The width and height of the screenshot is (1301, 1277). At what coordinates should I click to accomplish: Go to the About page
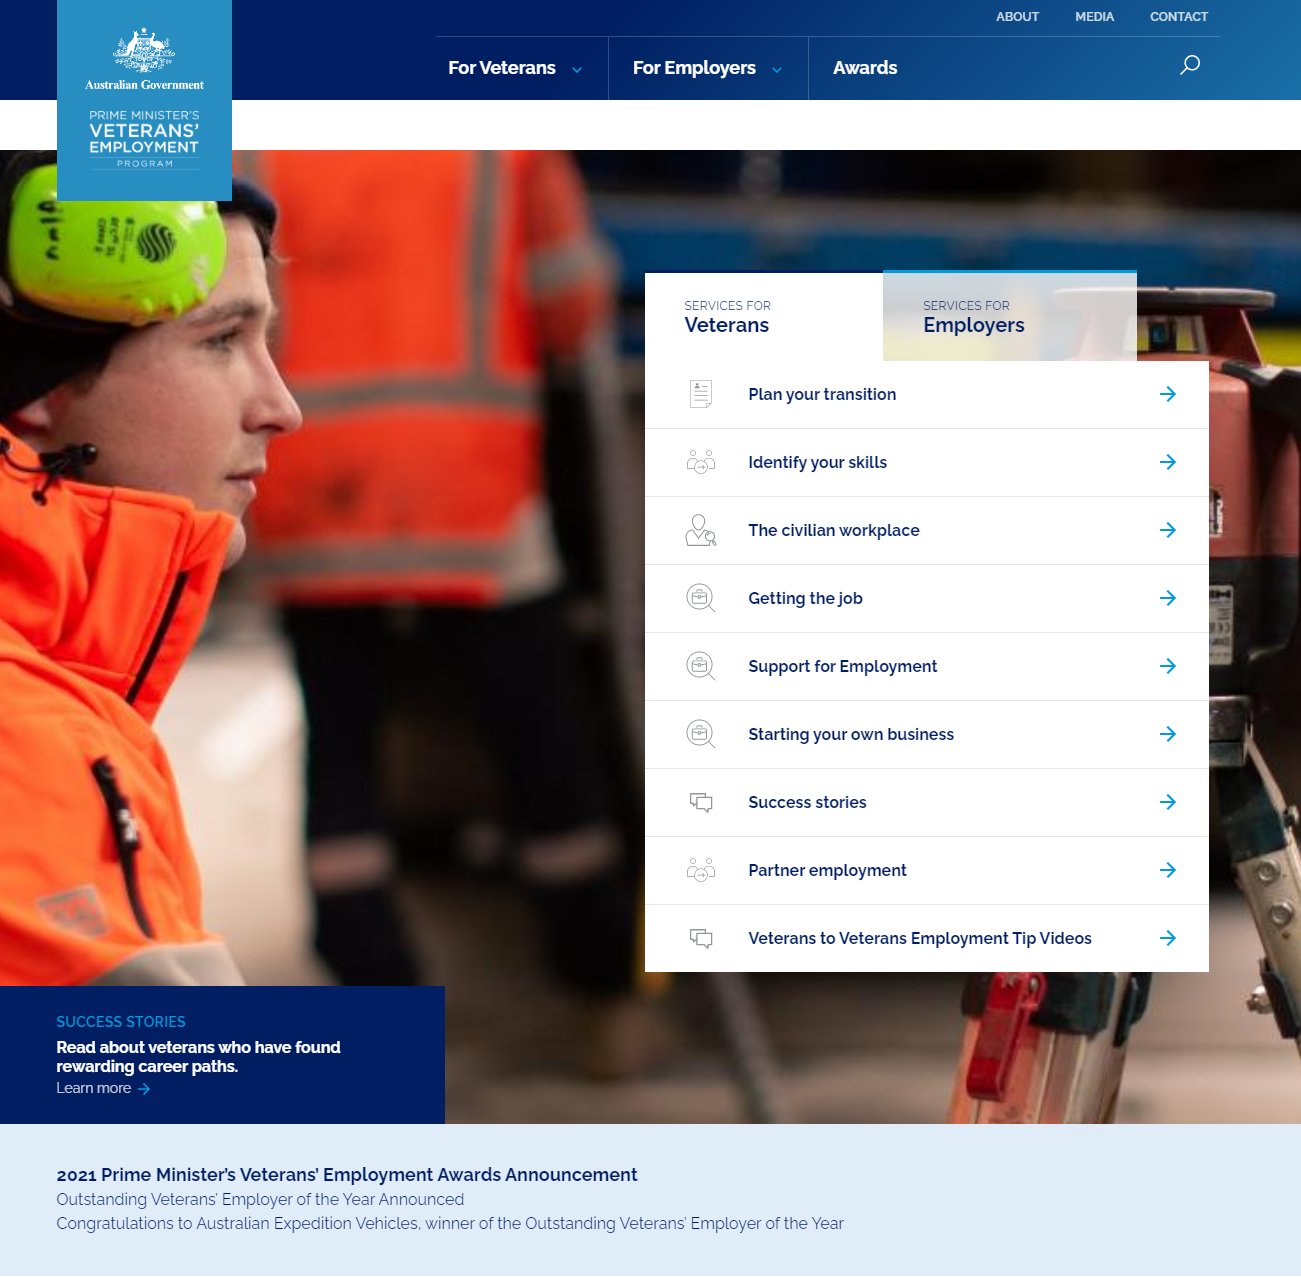[x=1017, y=17]
